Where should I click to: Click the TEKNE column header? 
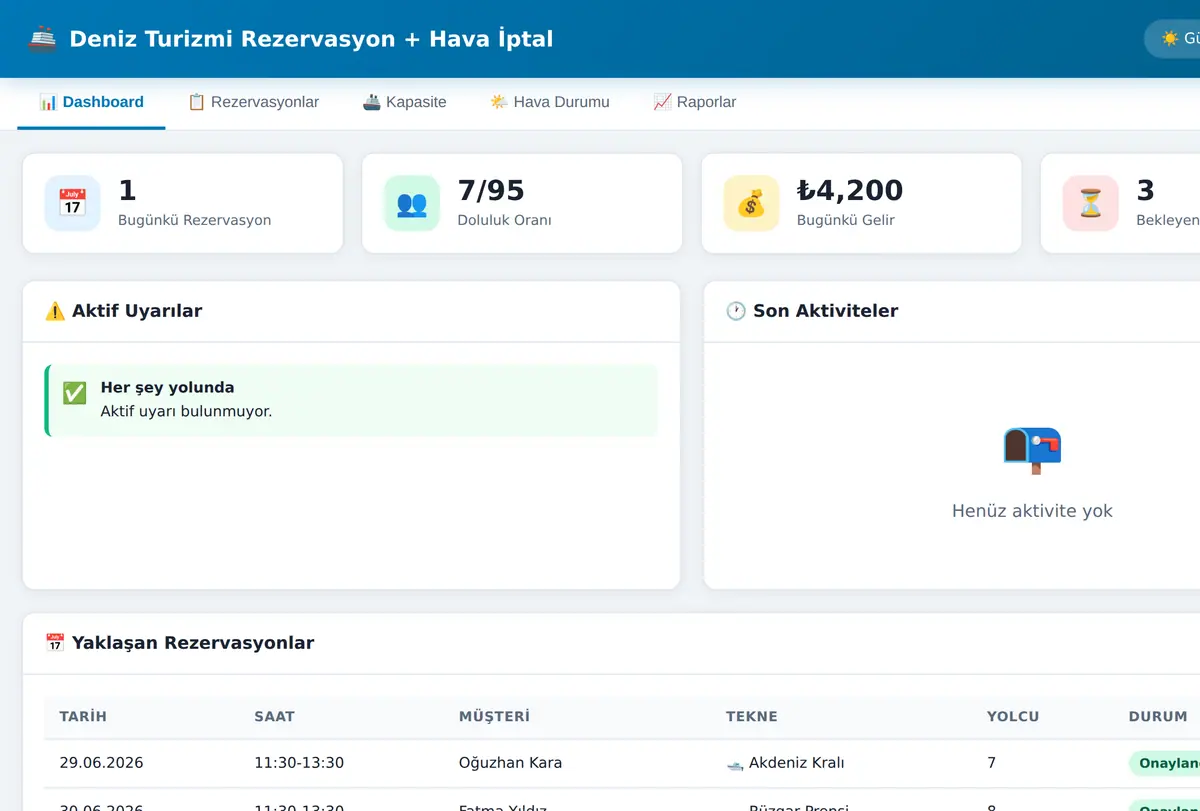[752, 716]
